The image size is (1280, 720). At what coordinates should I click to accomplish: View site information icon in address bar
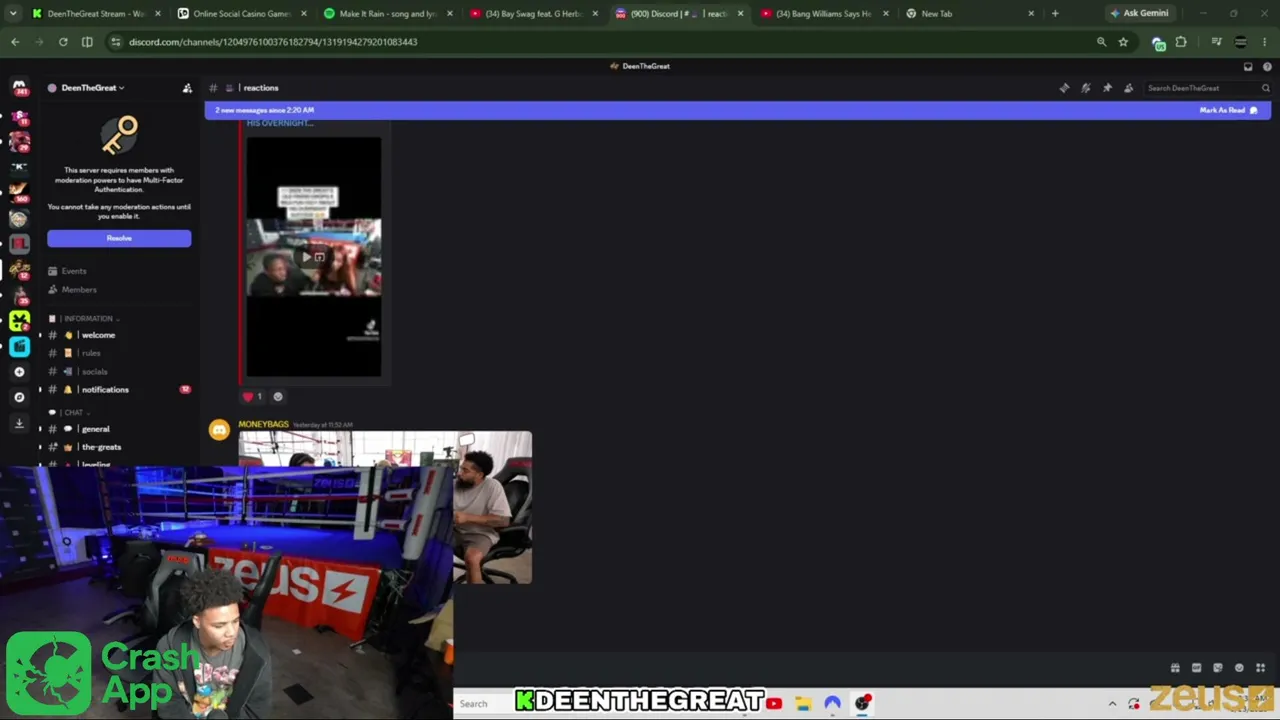(x=116, y=42)
